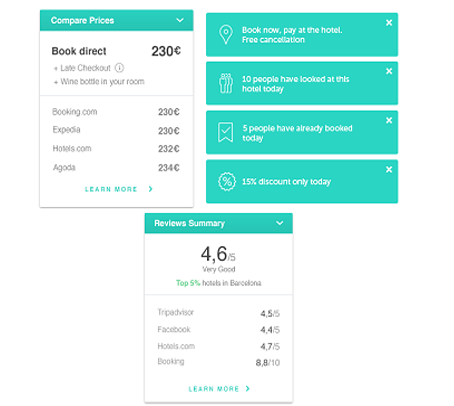Click the Facebook rating row

(218, 330)
